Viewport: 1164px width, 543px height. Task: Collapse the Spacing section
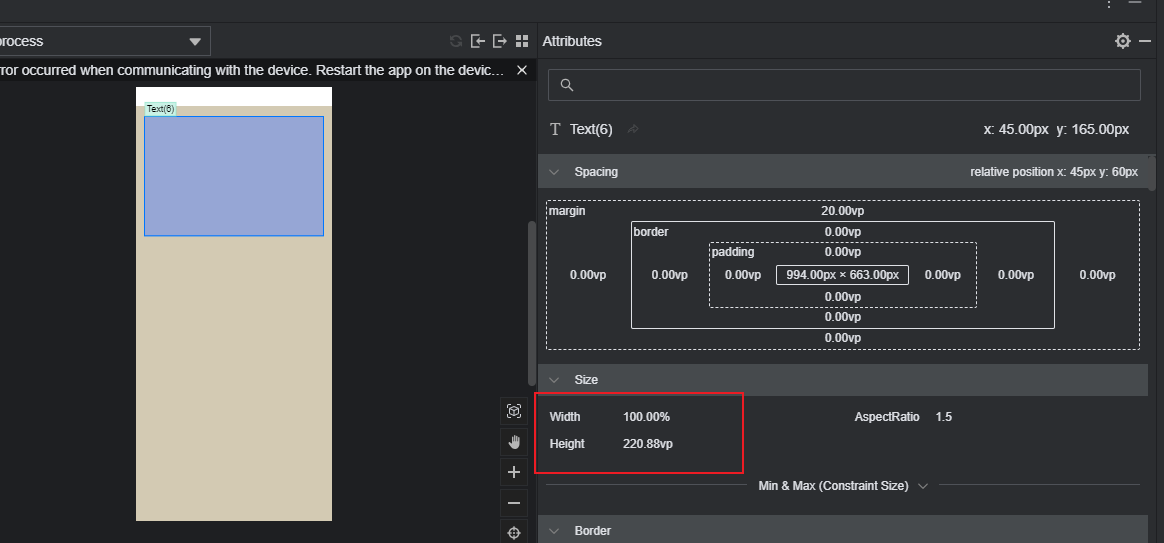(554, 172)
